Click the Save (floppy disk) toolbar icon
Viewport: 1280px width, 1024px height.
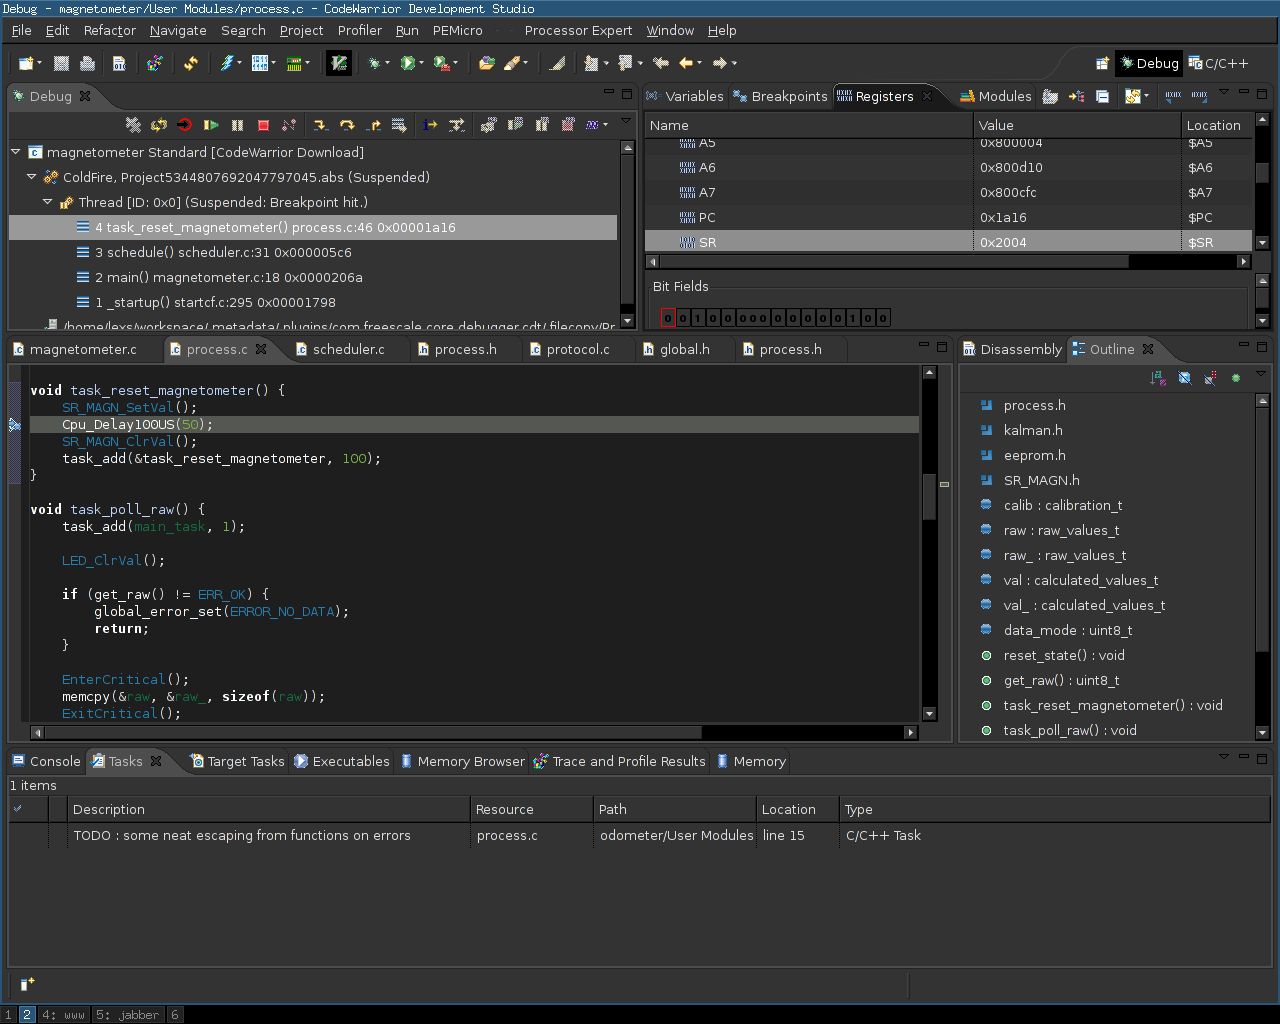(61, 63)
